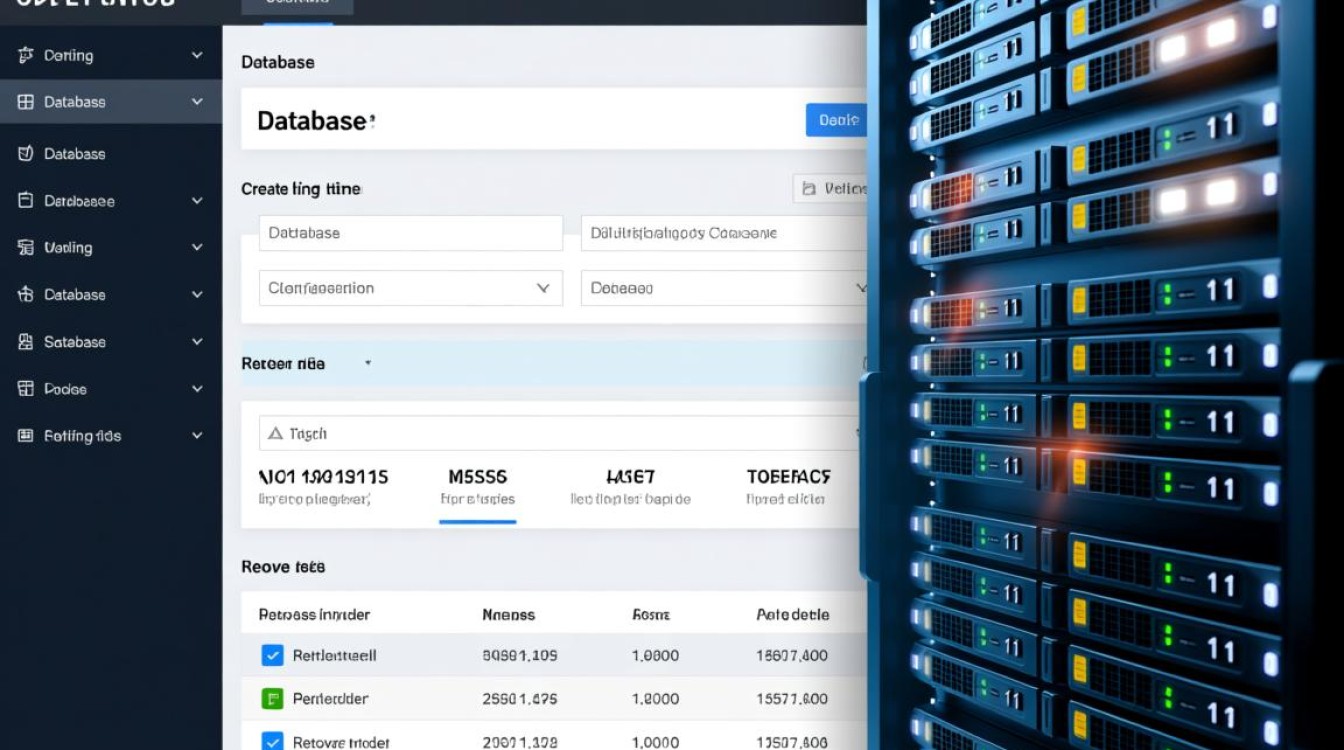Click the grid icon of highlighted Database item

[26, 102]
